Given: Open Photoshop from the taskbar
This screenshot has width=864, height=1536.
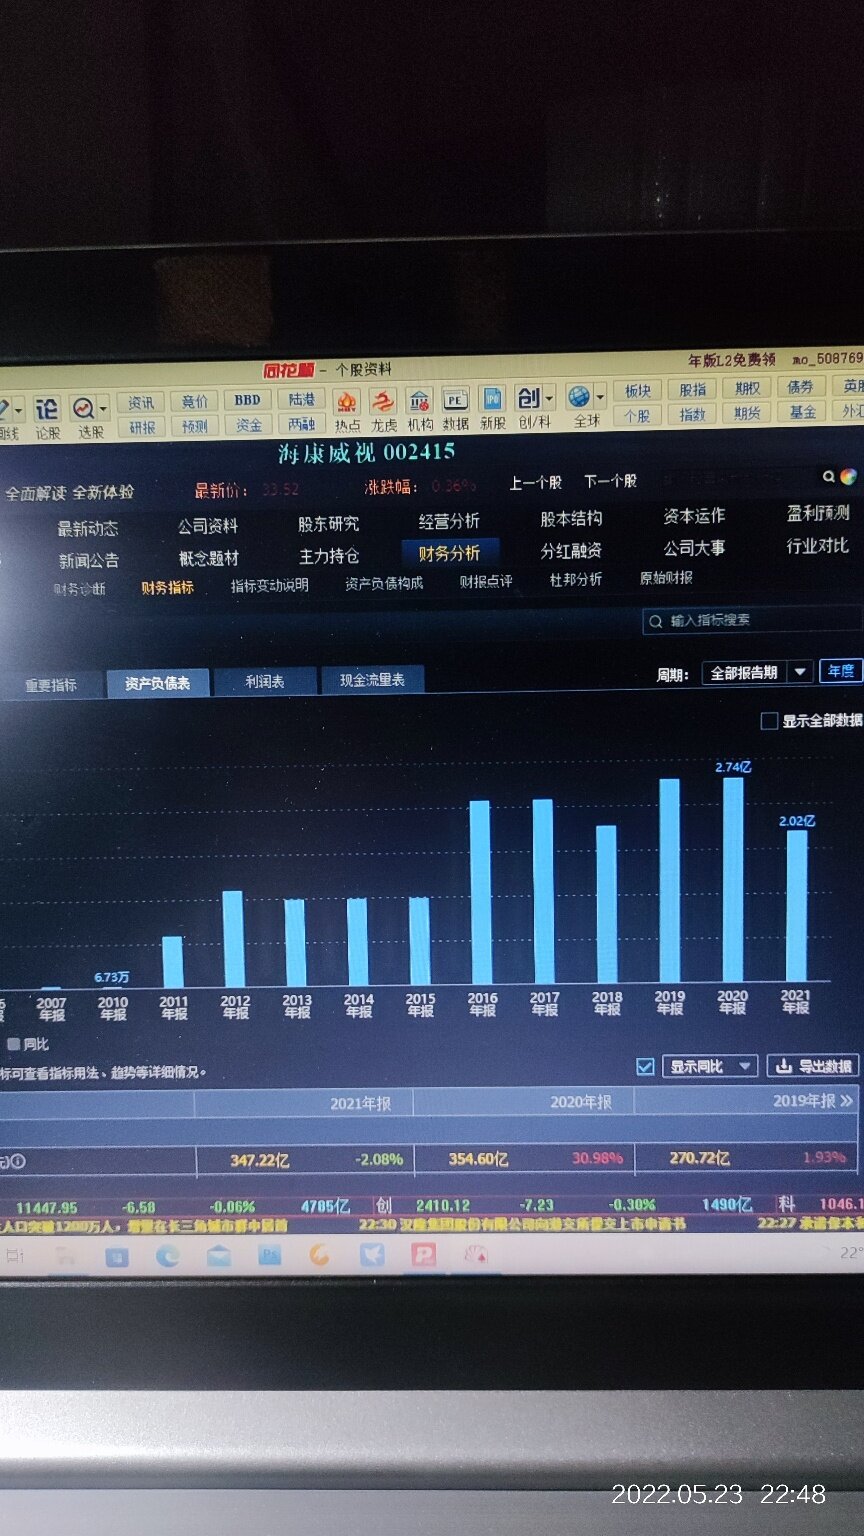Looking at the screenshot, I should pyautogui.click(x=269, y=1255).
